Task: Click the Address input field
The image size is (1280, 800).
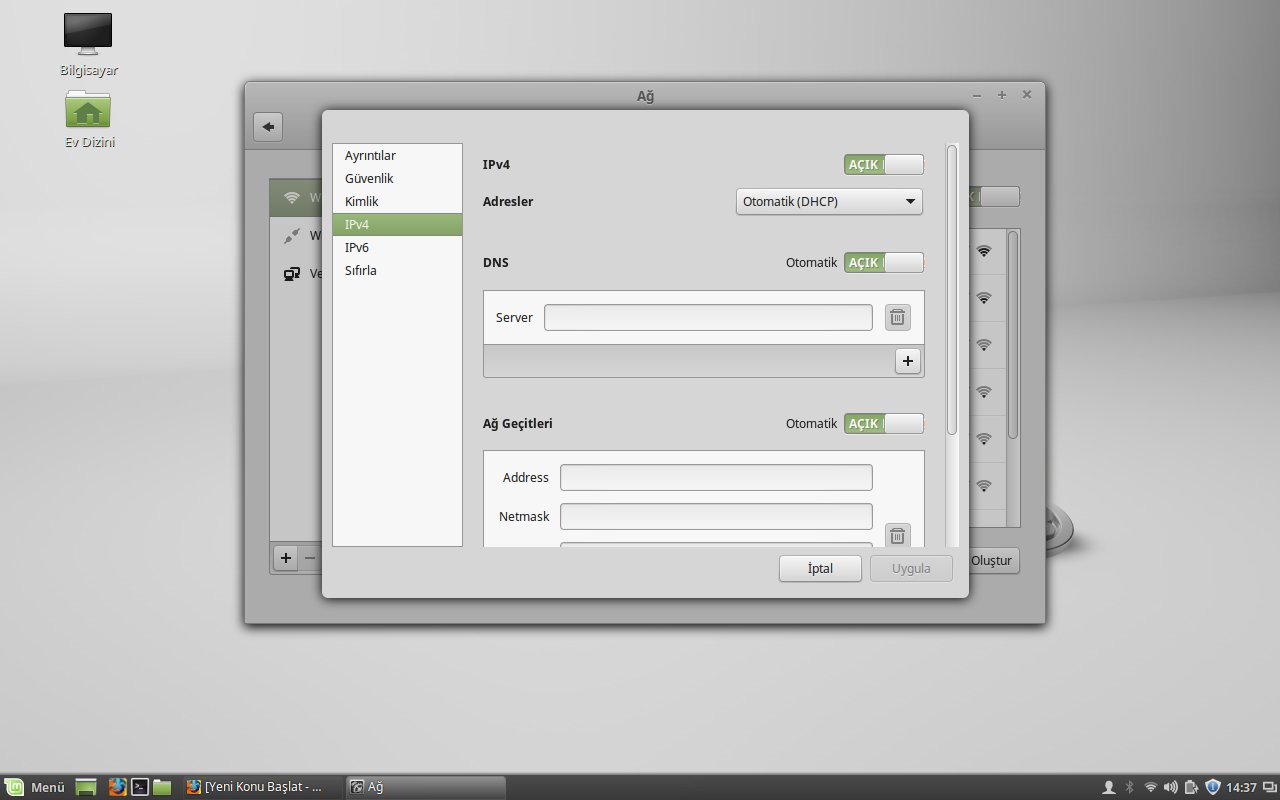Action: pyautogui.click(x=716, y=477)
